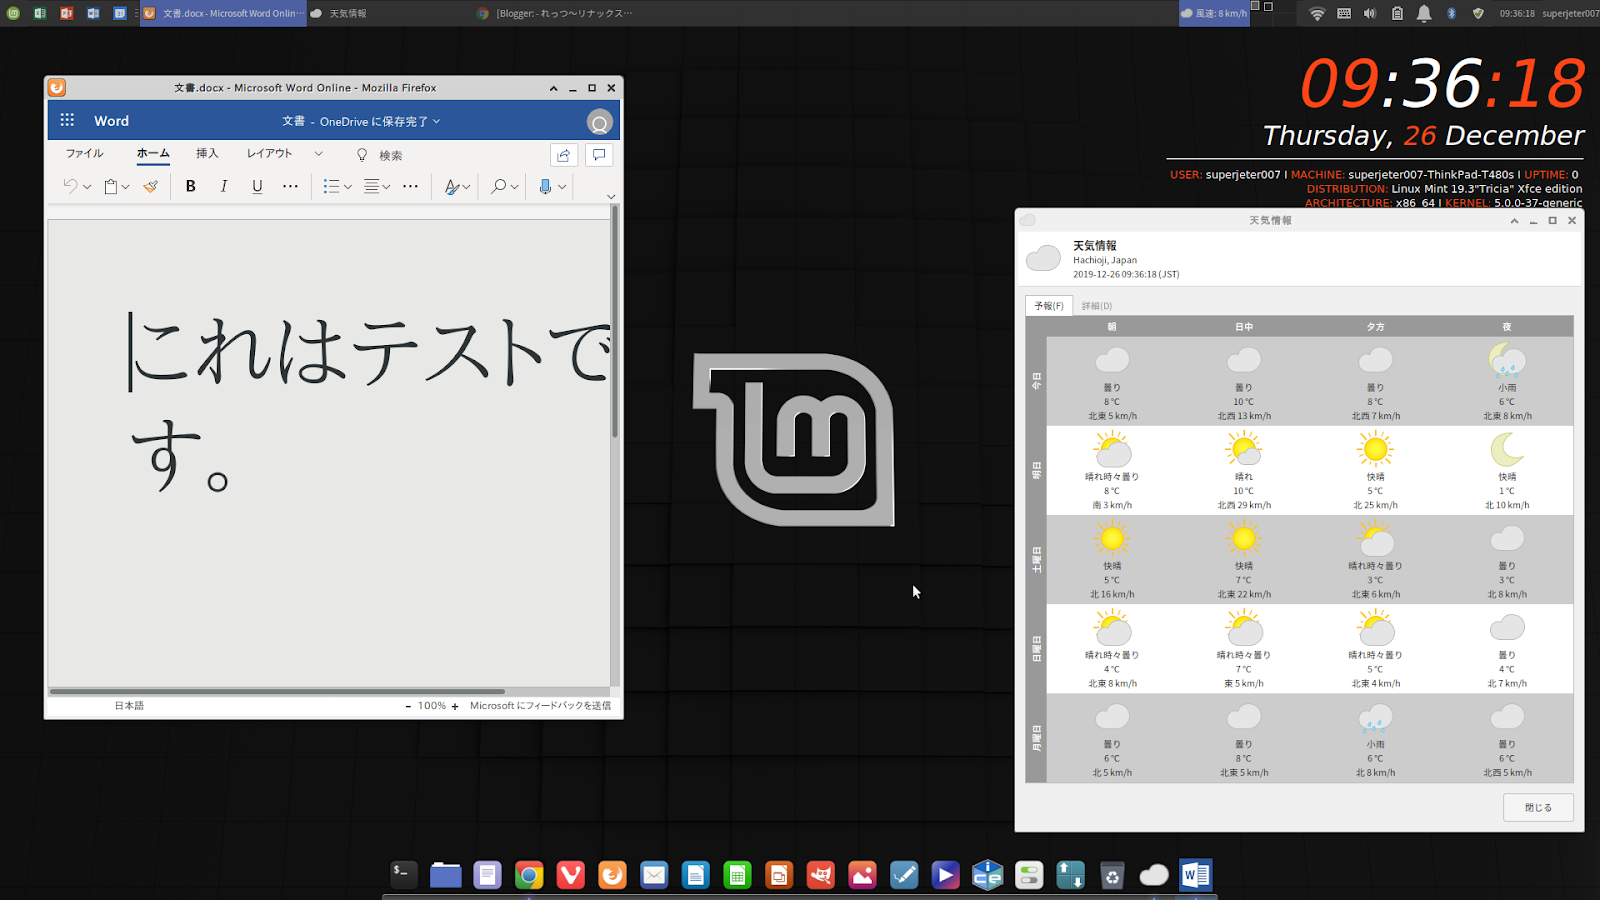
Task: Zoom in with the plus button
Action: pos(455,706)
